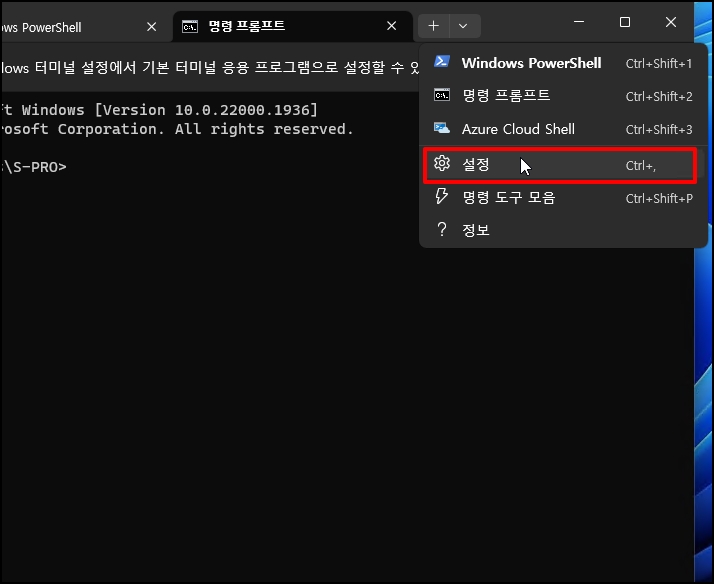The height and width of the screenshot is (584, 714).
Task: Click the Ctrl+Shift+2 shortcut label
Action: [659, 96]
